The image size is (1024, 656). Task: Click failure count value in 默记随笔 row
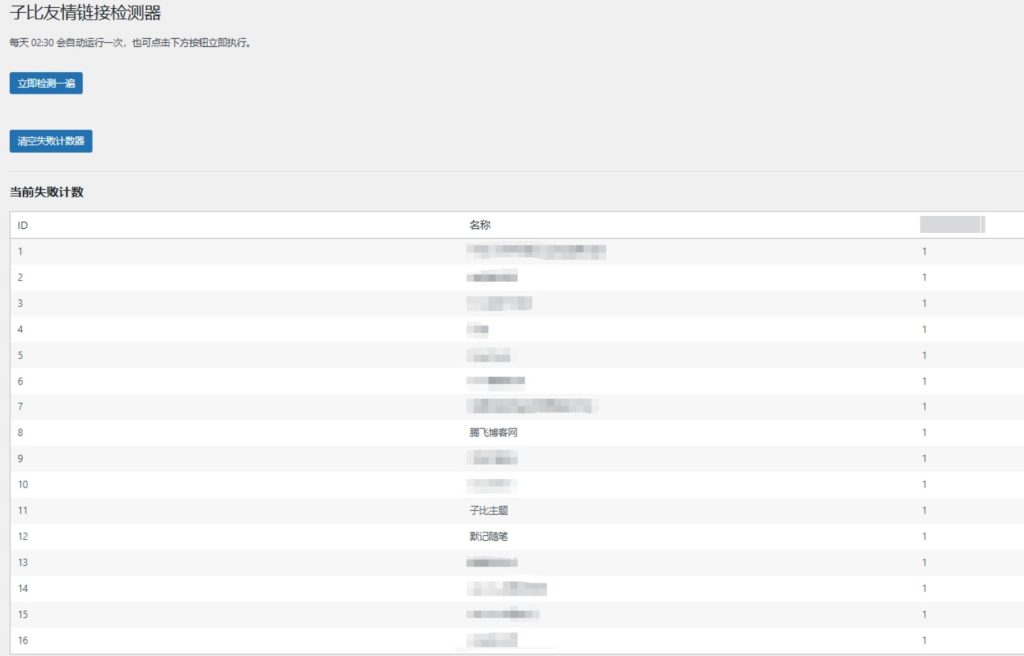point(924,537)
